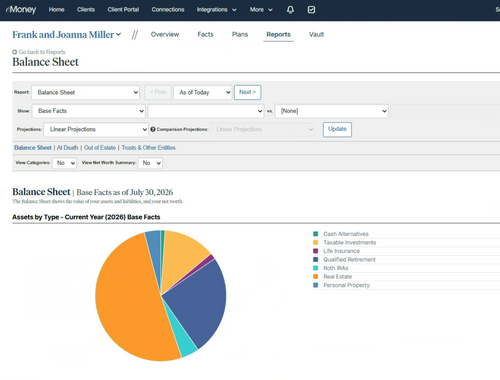Click the Real Estate legend swatch
This screenshot has height=380, width=500.
315,277
